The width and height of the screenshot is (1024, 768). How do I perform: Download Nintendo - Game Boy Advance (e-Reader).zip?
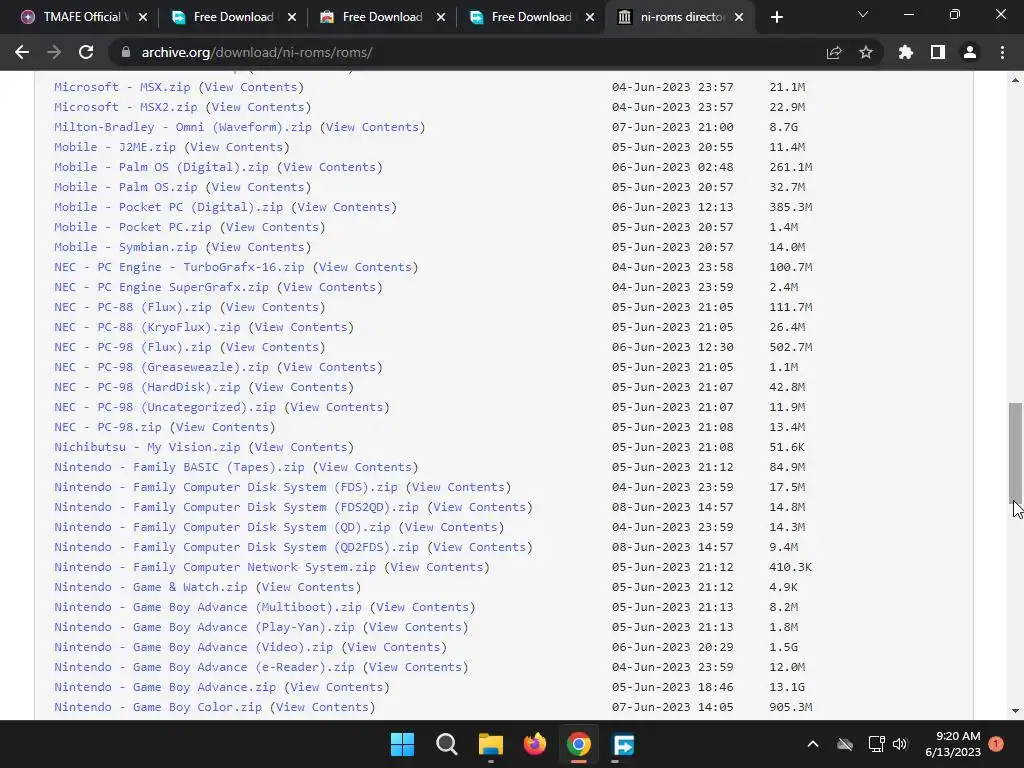click(x=204, y=667)
